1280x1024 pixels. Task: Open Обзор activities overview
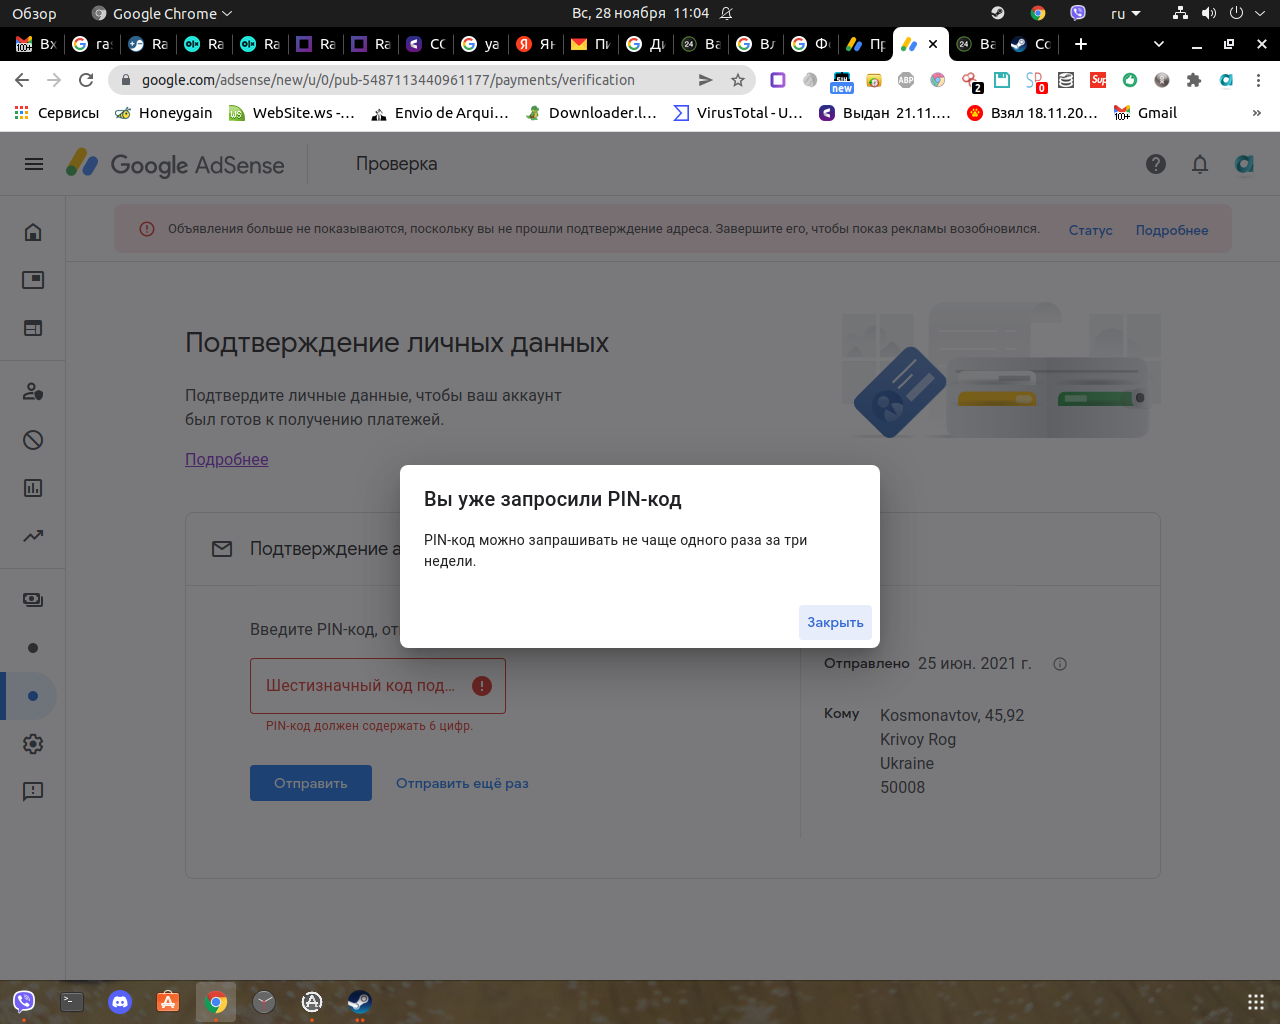point(34,13)
